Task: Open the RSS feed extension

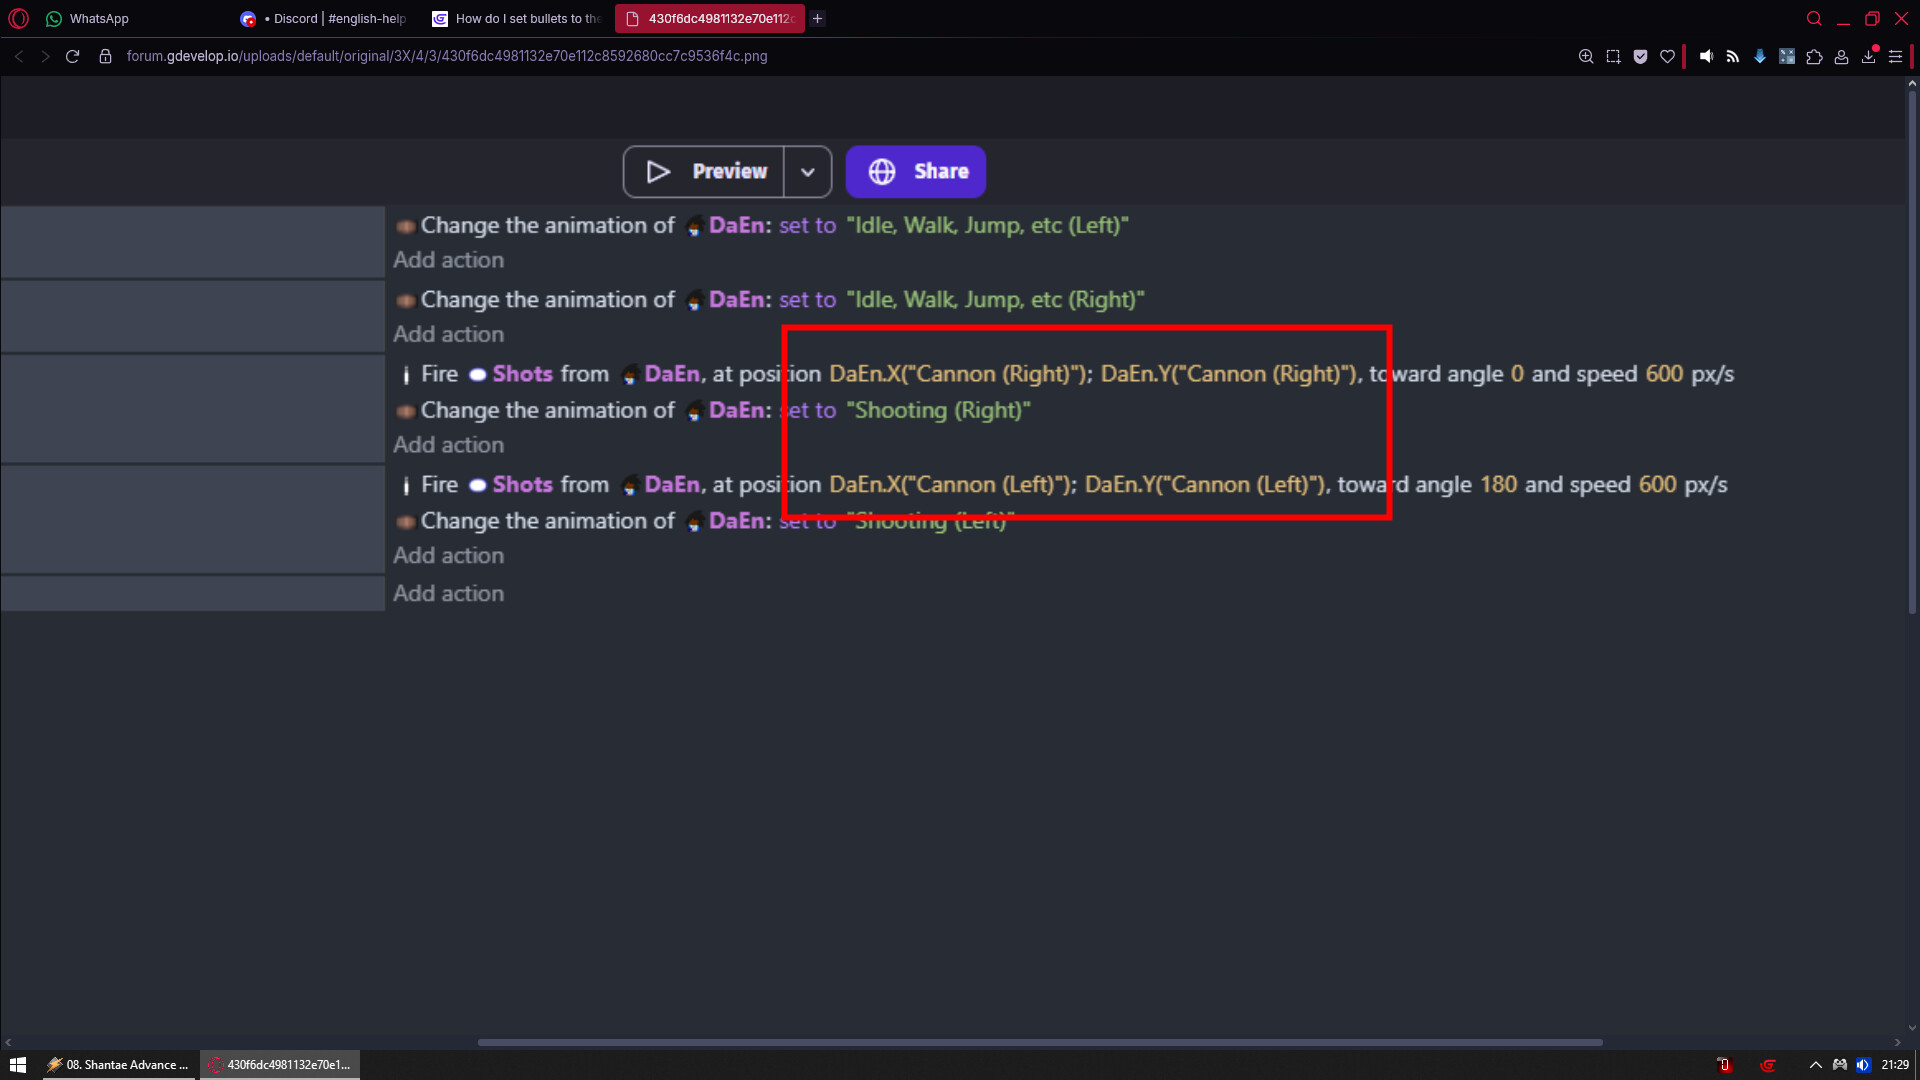Action: coord(1733,57)
